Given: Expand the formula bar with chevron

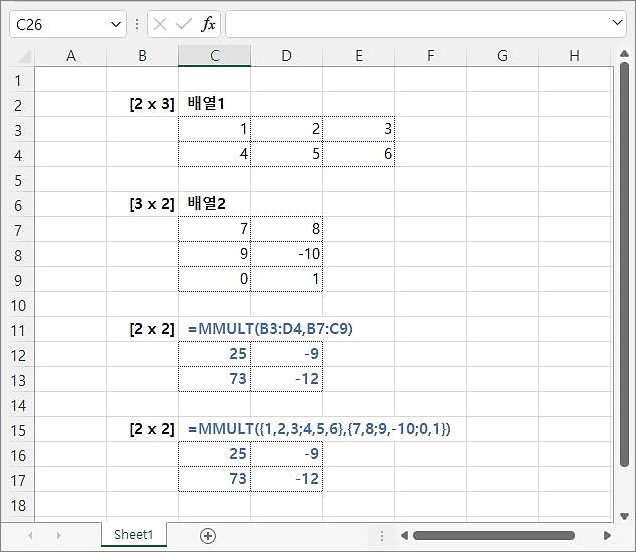Looking at the screenshot, I should [x=617, y=23].
